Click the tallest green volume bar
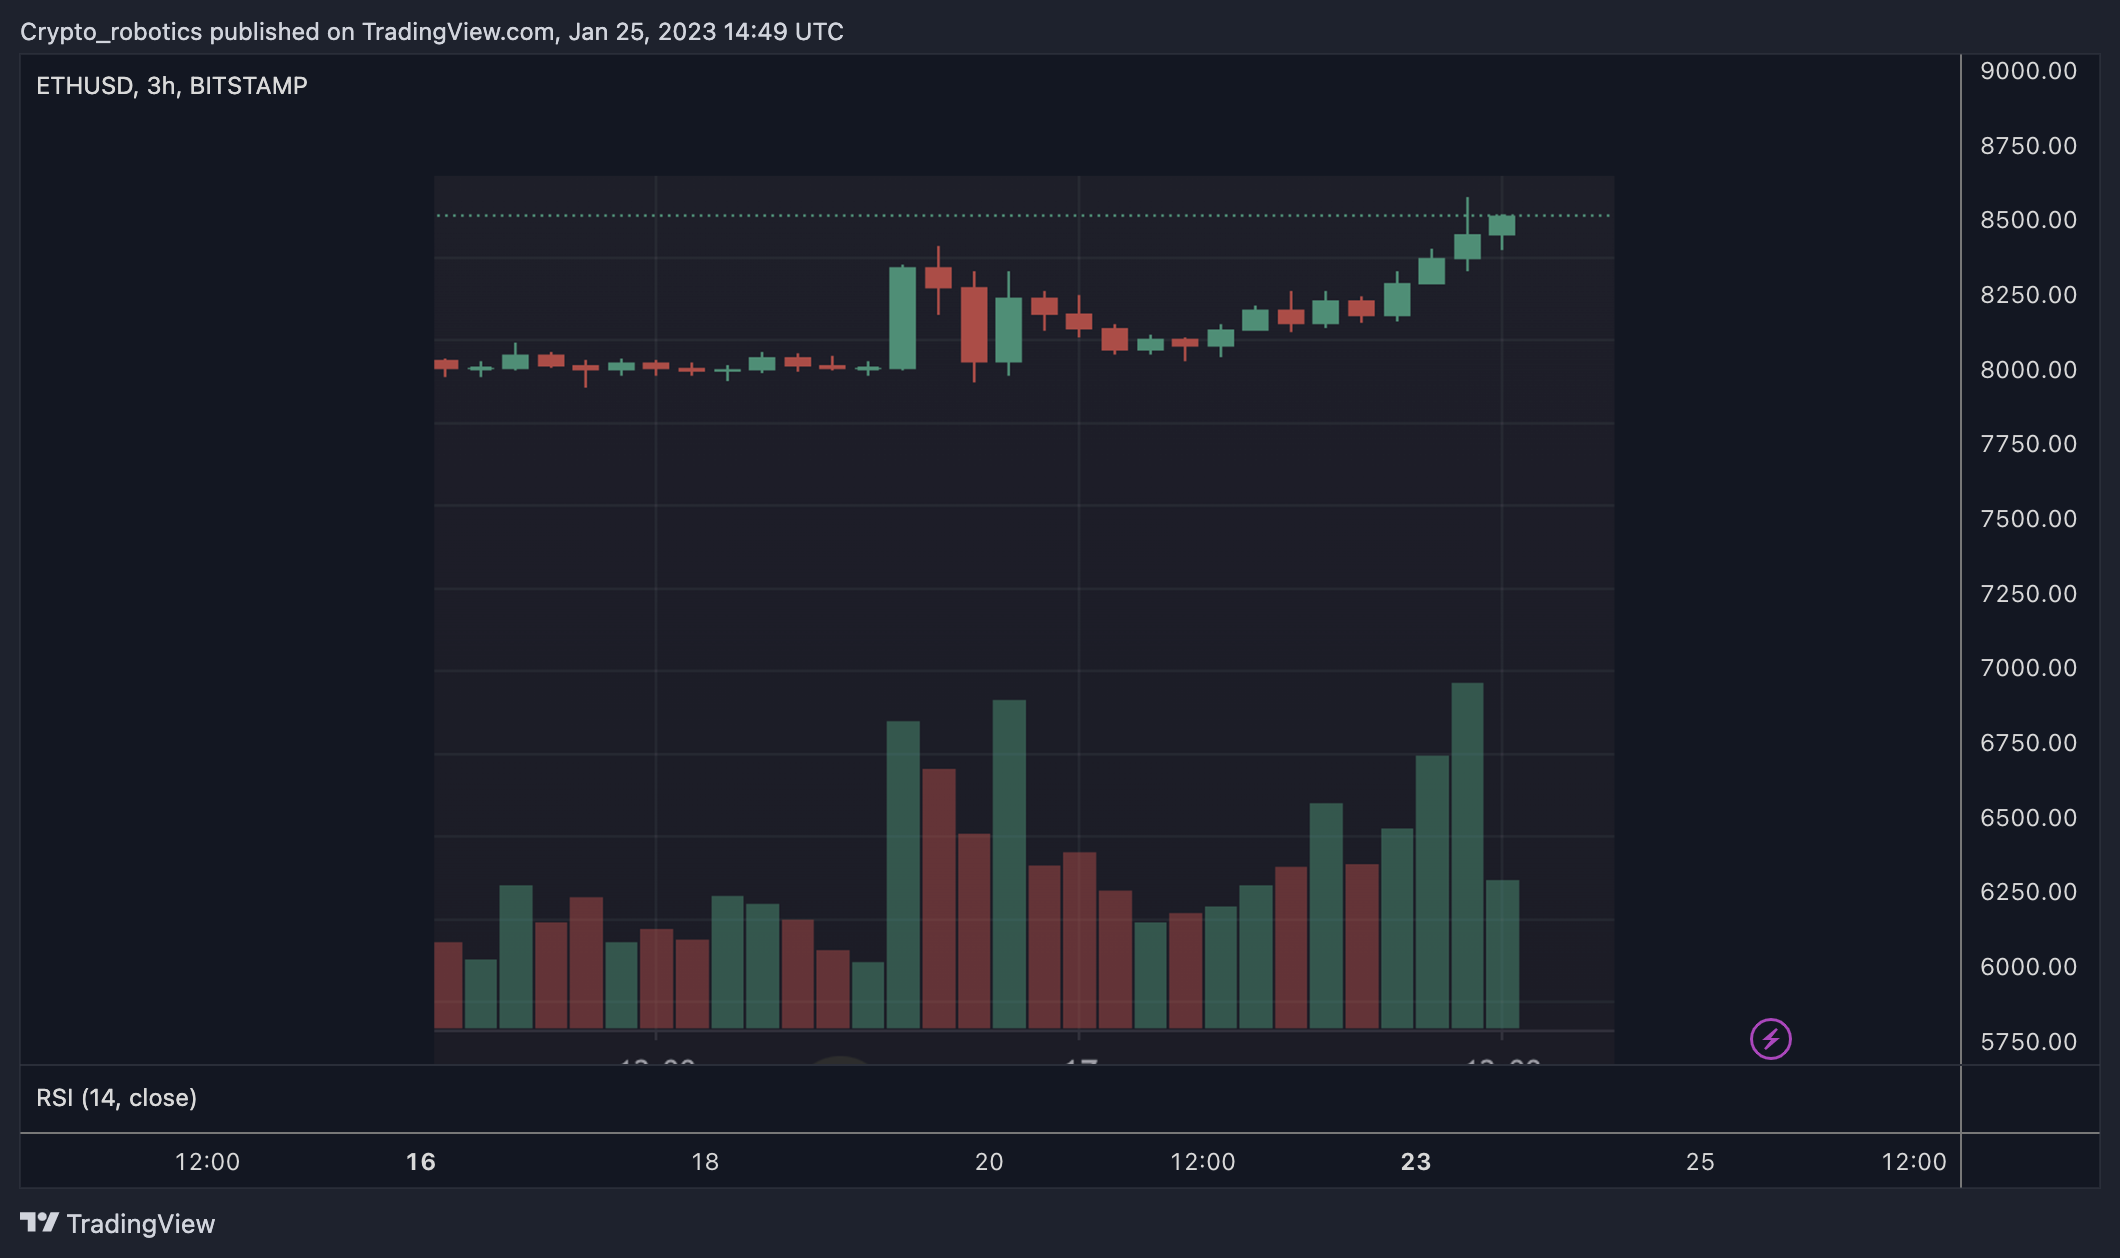 (x=1467, y=856)
